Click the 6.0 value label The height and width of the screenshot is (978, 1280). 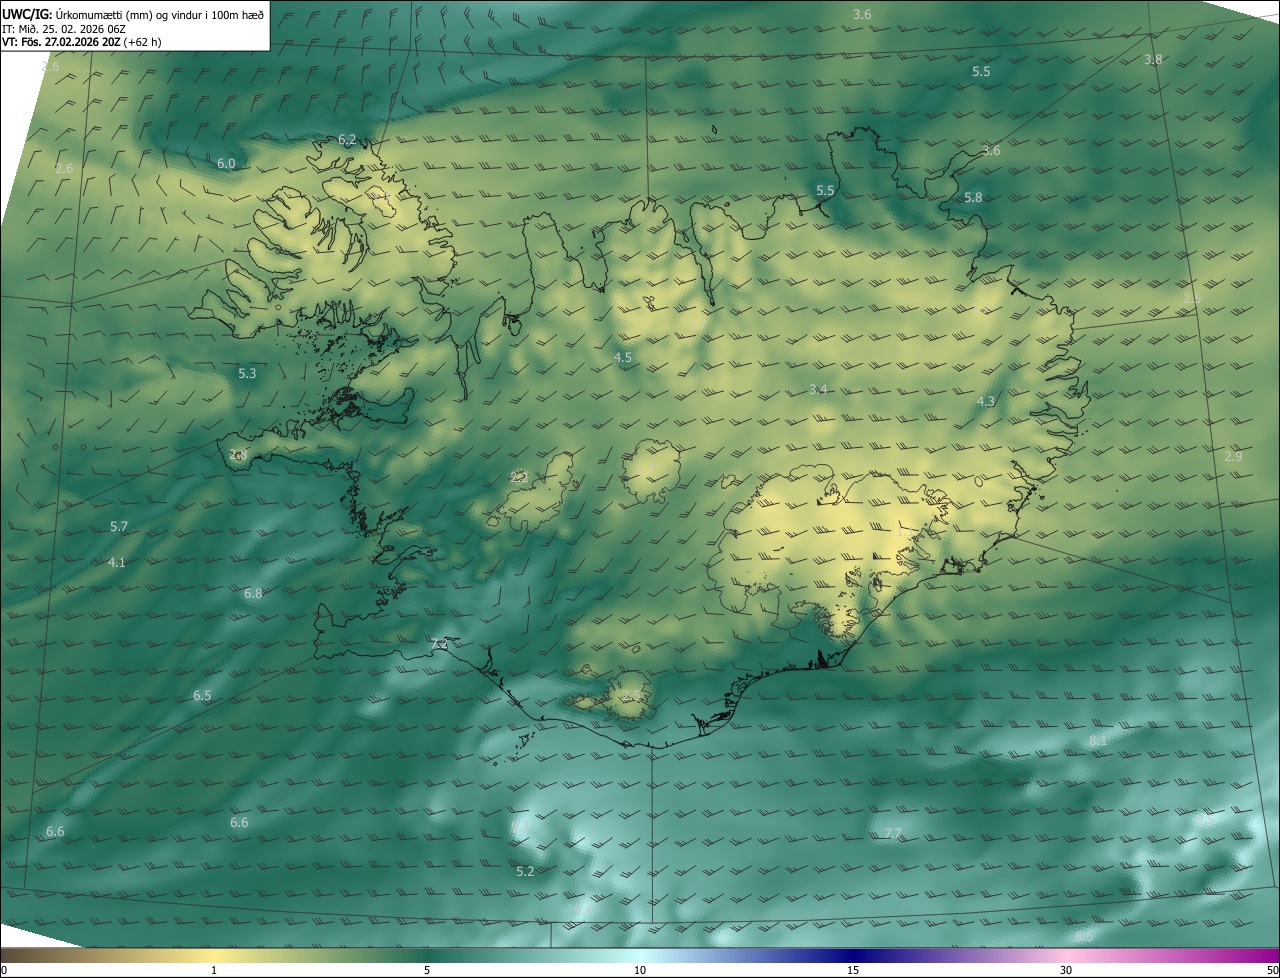[226, 164]
